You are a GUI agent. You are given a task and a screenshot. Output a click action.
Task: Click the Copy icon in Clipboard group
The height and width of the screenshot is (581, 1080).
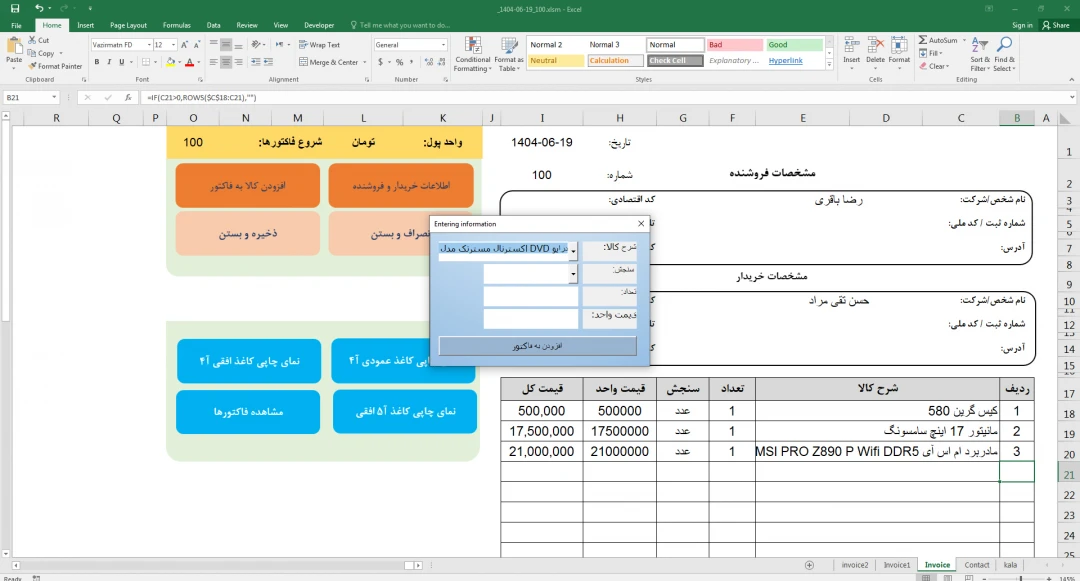(x=32, y=53)
